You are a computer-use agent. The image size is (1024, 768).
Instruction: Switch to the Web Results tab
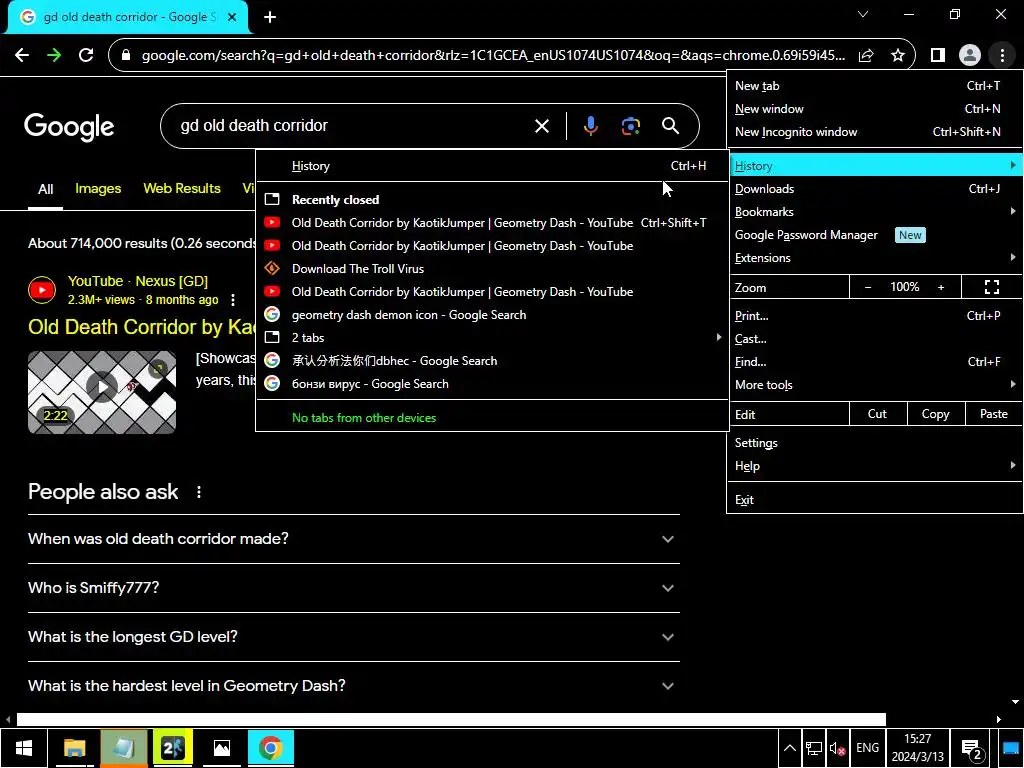point(182,189)
